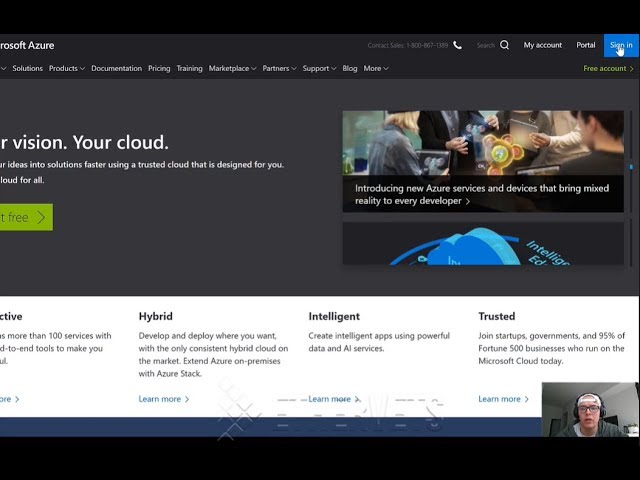
Task: Open the Pricing page
Action: 159,68
